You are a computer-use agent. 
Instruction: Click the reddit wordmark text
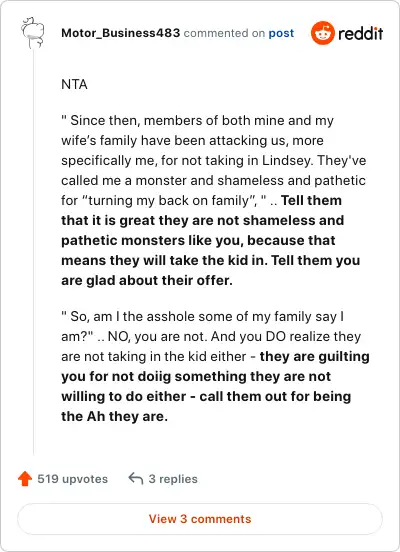360,33
